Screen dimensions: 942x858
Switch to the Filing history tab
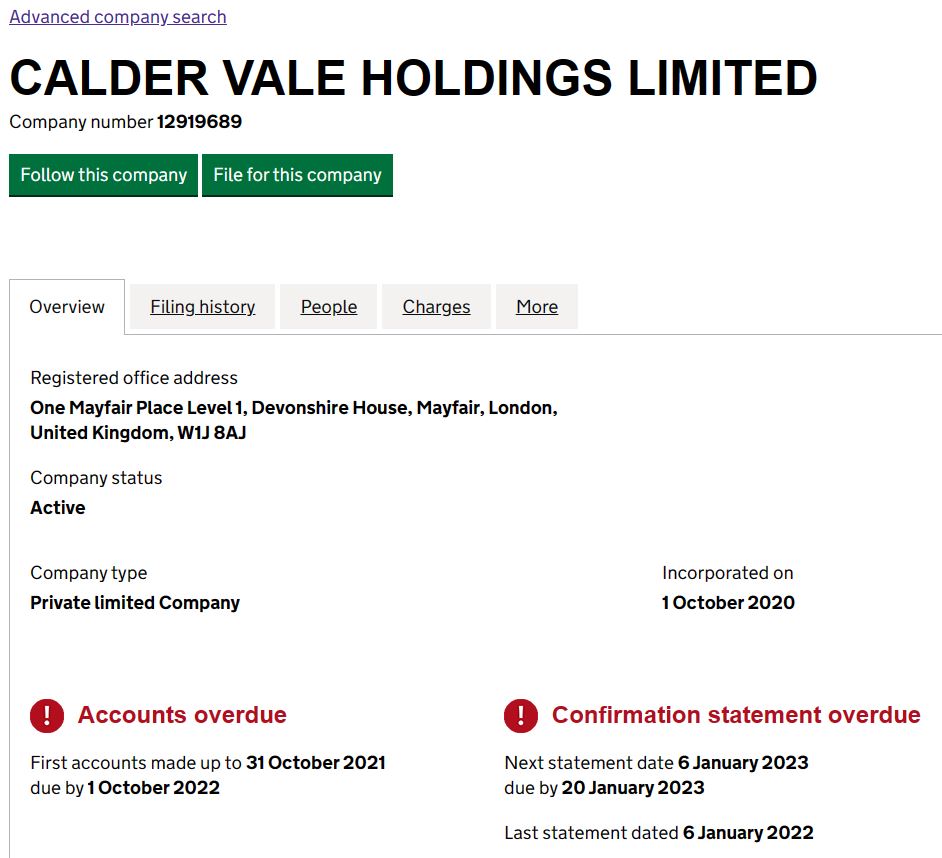(x=202, y=307)
